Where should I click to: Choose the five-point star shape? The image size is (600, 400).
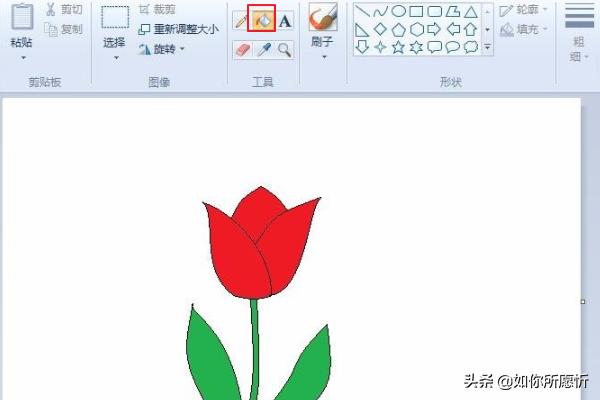(399, 46)
